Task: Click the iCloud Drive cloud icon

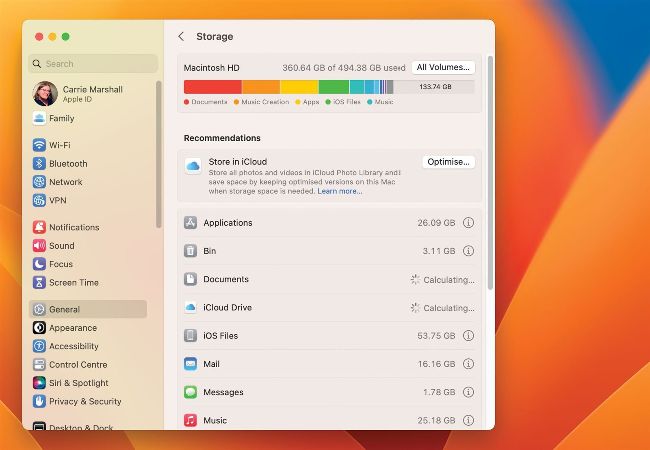Action: click(190, 307)
